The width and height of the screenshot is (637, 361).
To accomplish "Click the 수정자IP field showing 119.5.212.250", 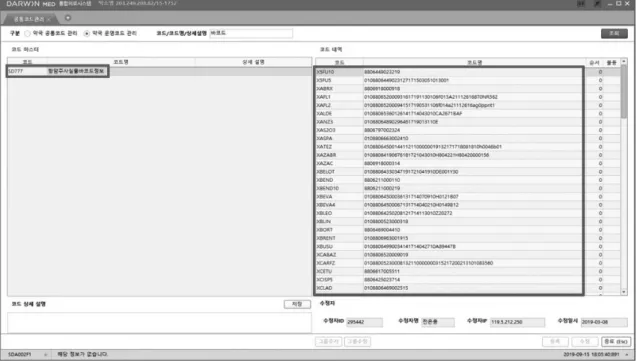I will pos(517,322).
